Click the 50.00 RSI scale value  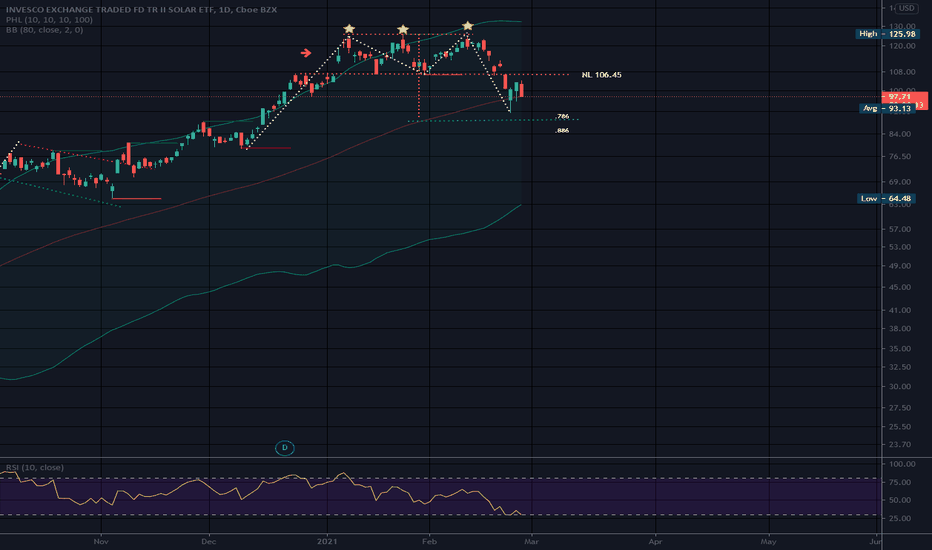(902, 500)
